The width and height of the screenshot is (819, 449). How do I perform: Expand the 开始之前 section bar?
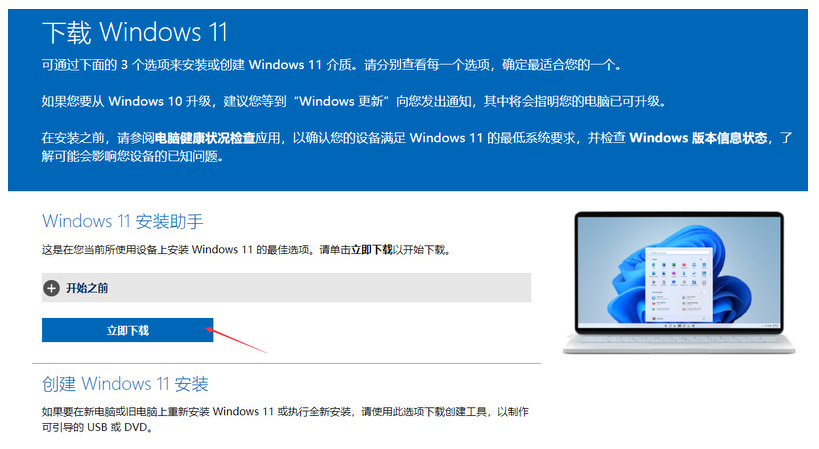[286, 288]
